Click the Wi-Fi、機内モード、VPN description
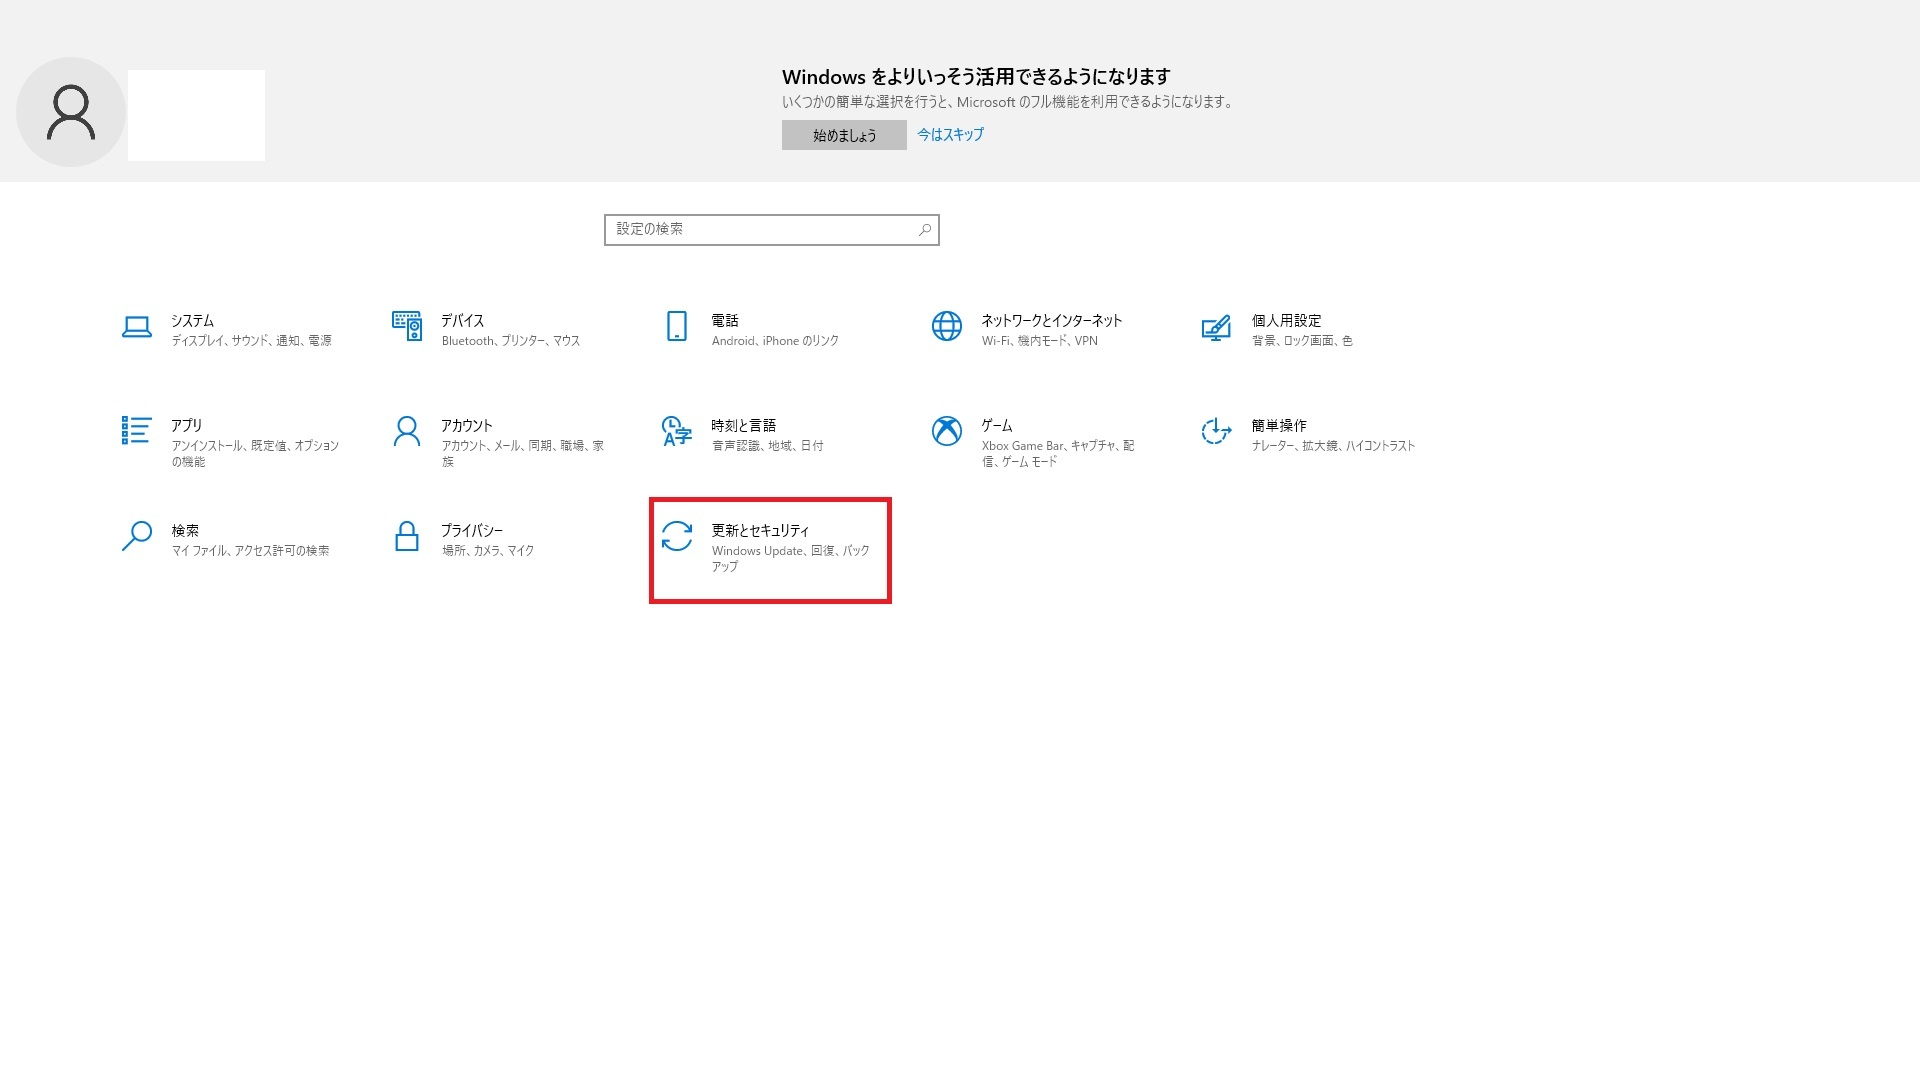 click(x=1040, y=341)
